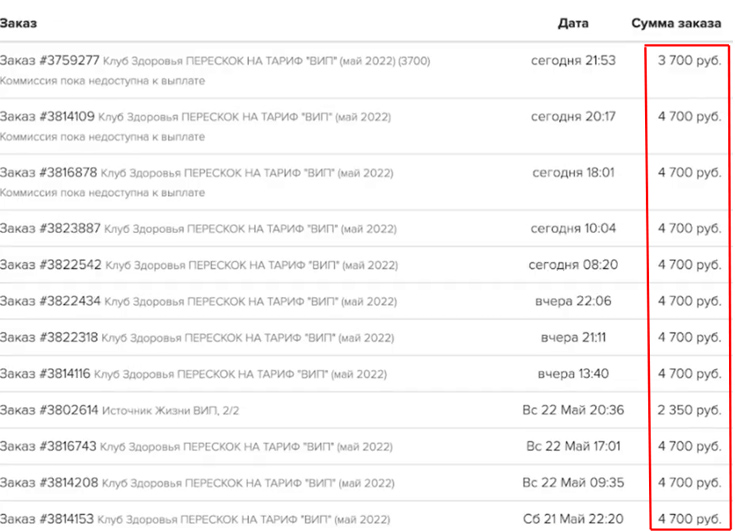The image size is (735, 531).
Task: Open order #3822542 link
Action: point(51,265)
